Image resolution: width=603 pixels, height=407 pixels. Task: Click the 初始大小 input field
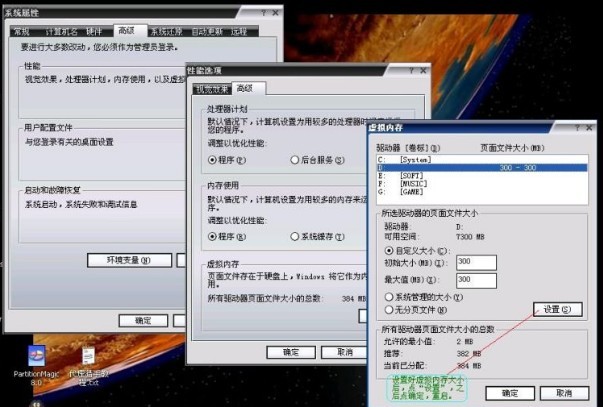point(476,262)
